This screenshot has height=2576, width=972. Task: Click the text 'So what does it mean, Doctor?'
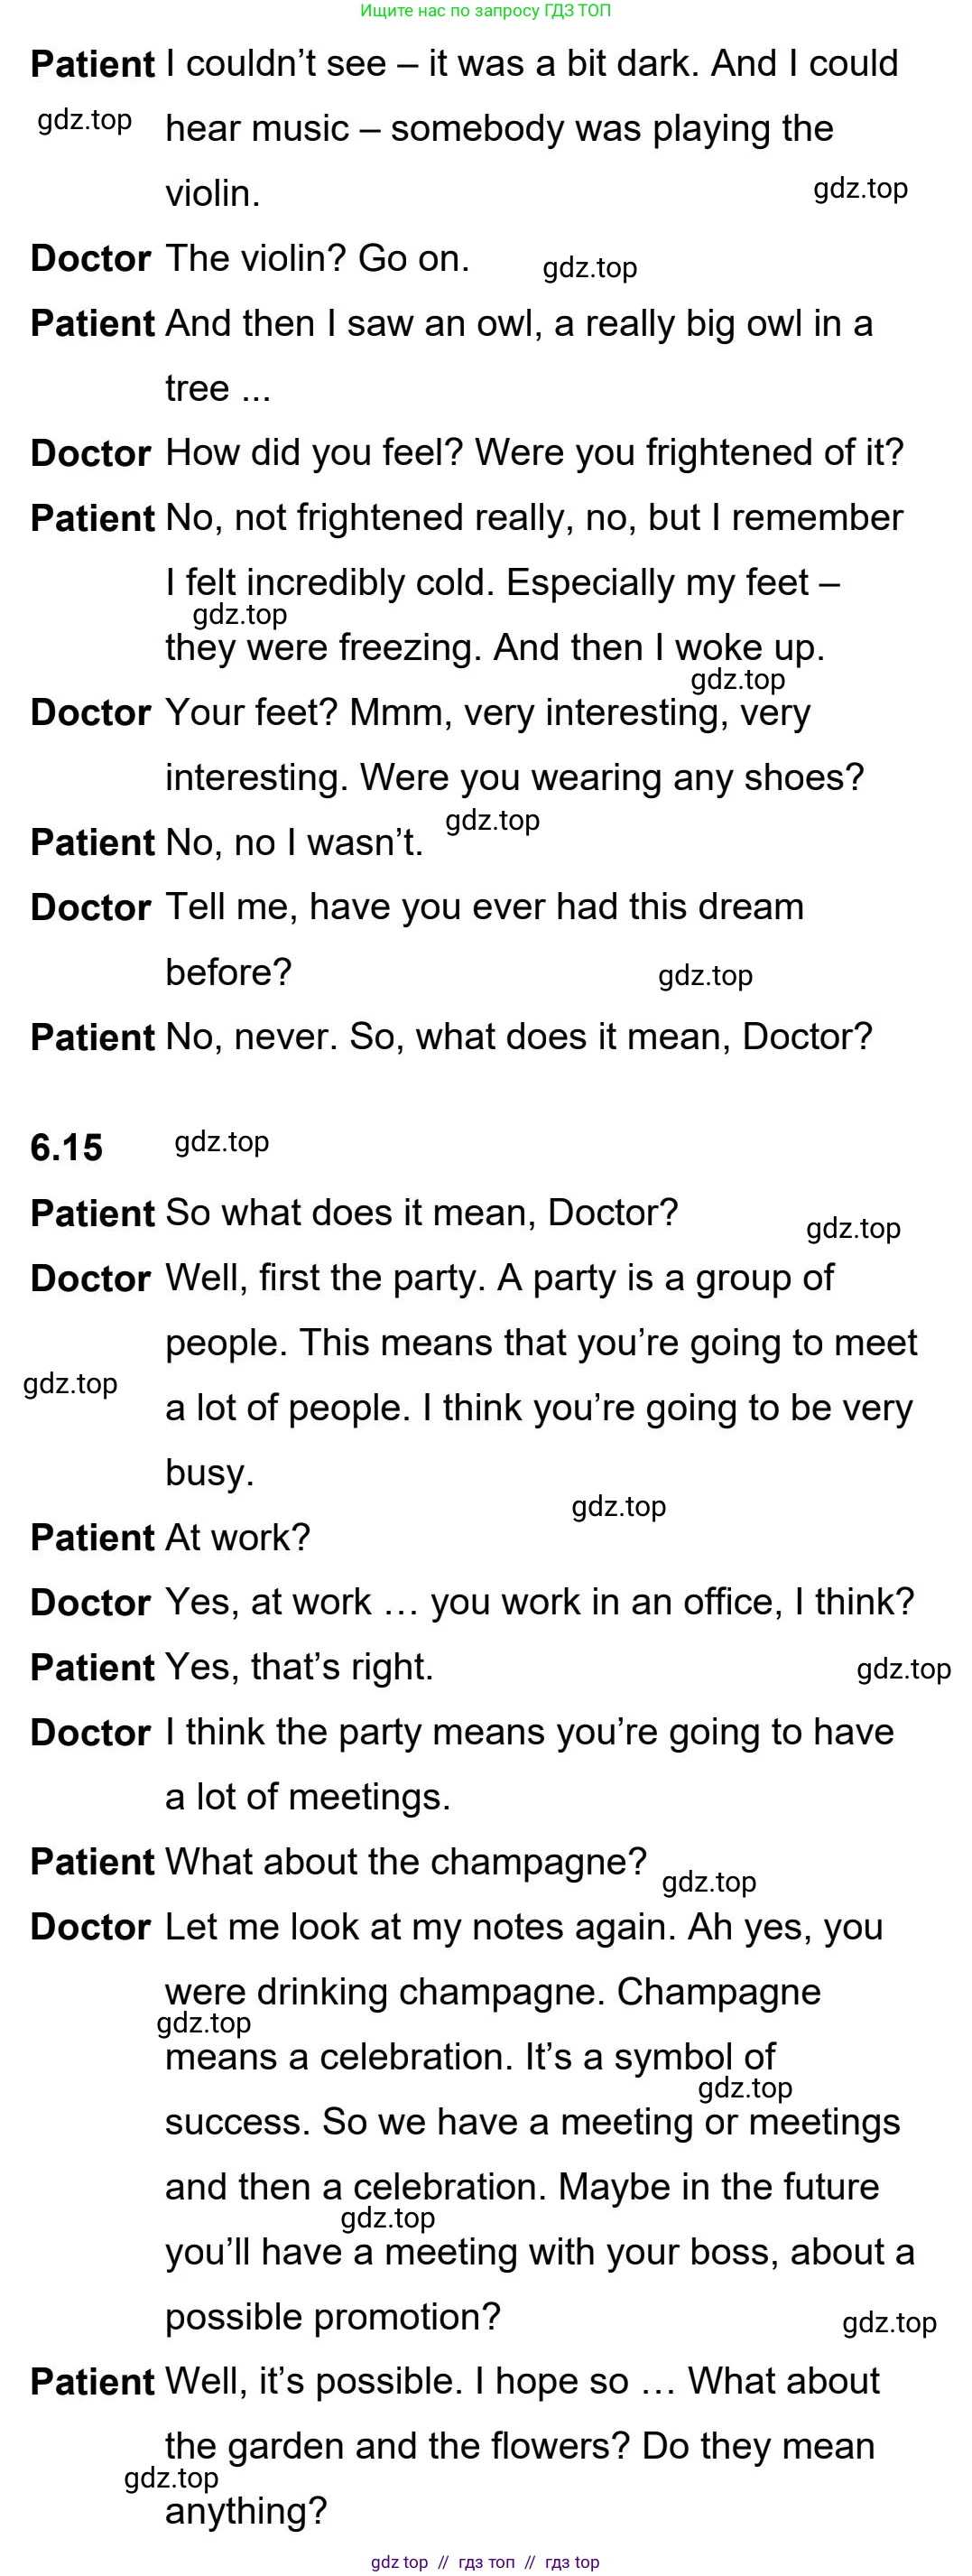click(x=421, y=1213)
